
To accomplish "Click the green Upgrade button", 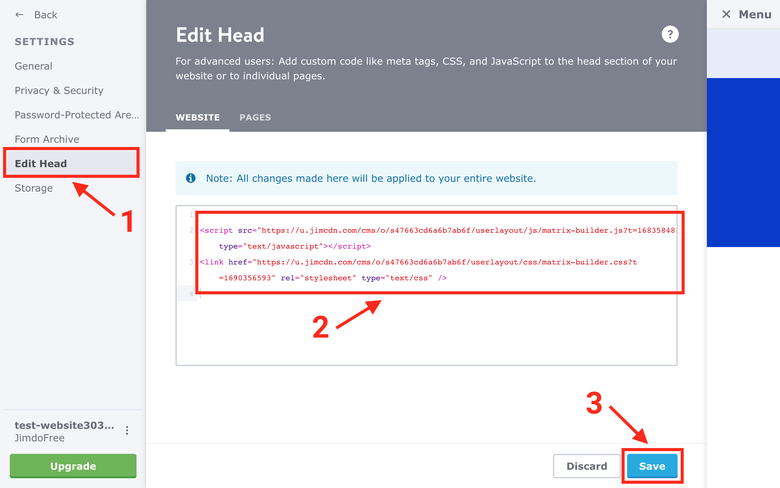I will click(73, 466).
